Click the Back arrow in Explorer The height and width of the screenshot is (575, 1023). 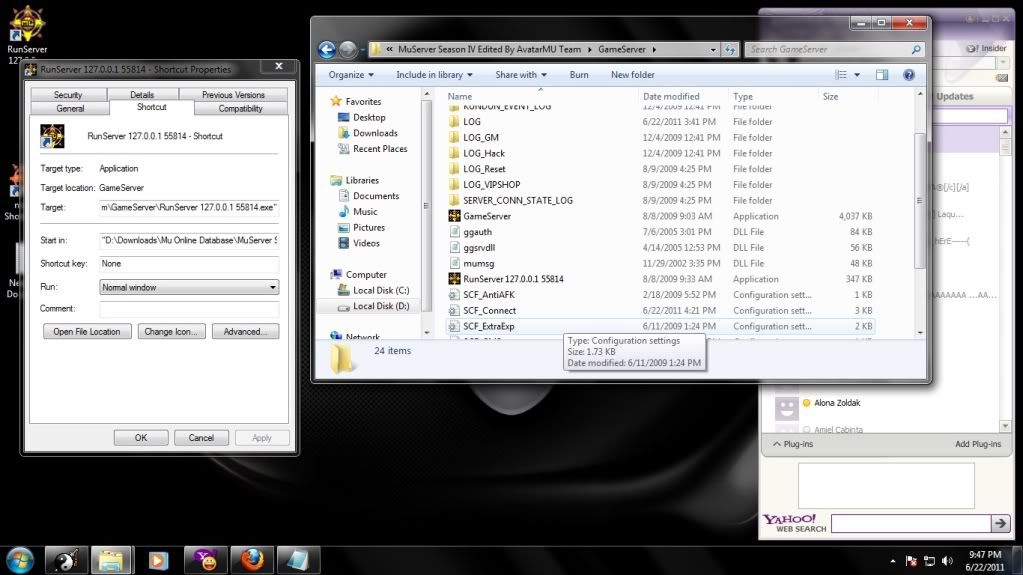tap(327, 49)
